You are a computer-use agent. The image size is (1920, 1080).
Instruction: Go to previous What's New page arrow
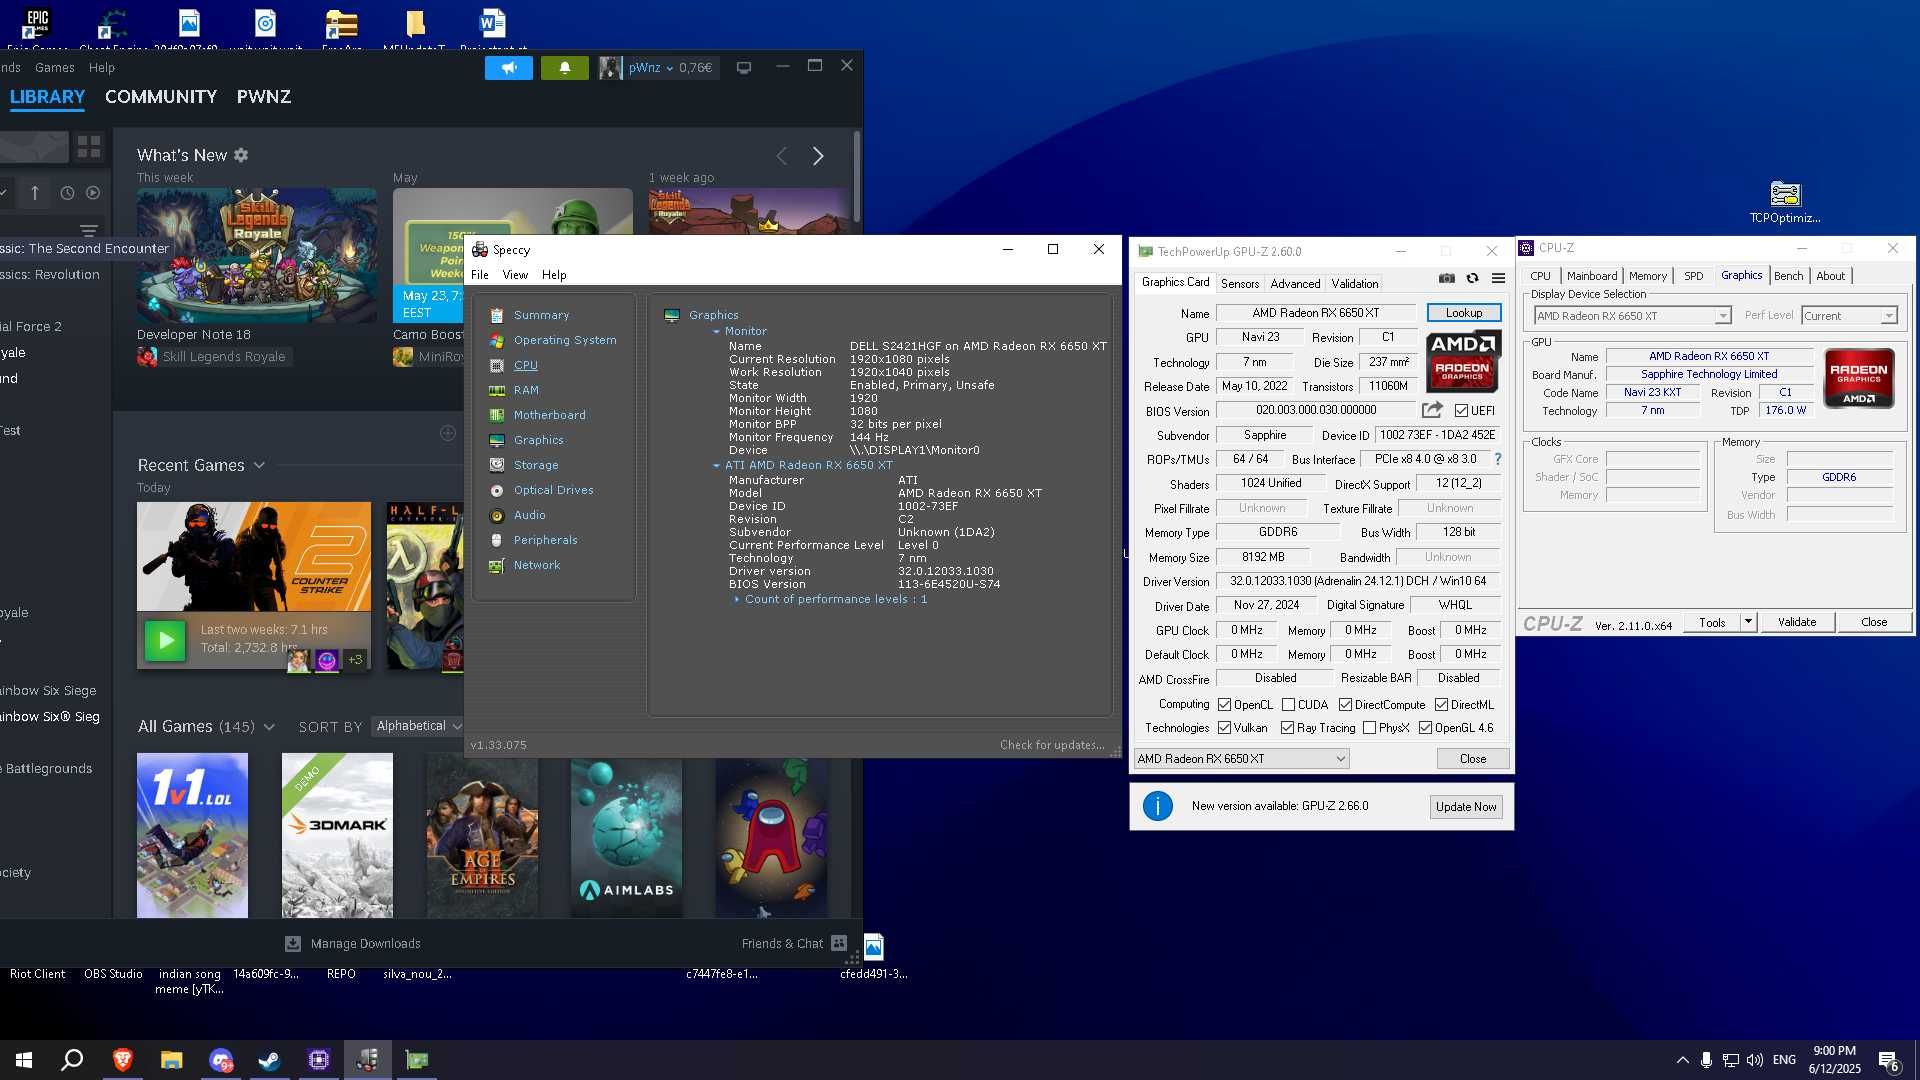(x=782, y=156)
